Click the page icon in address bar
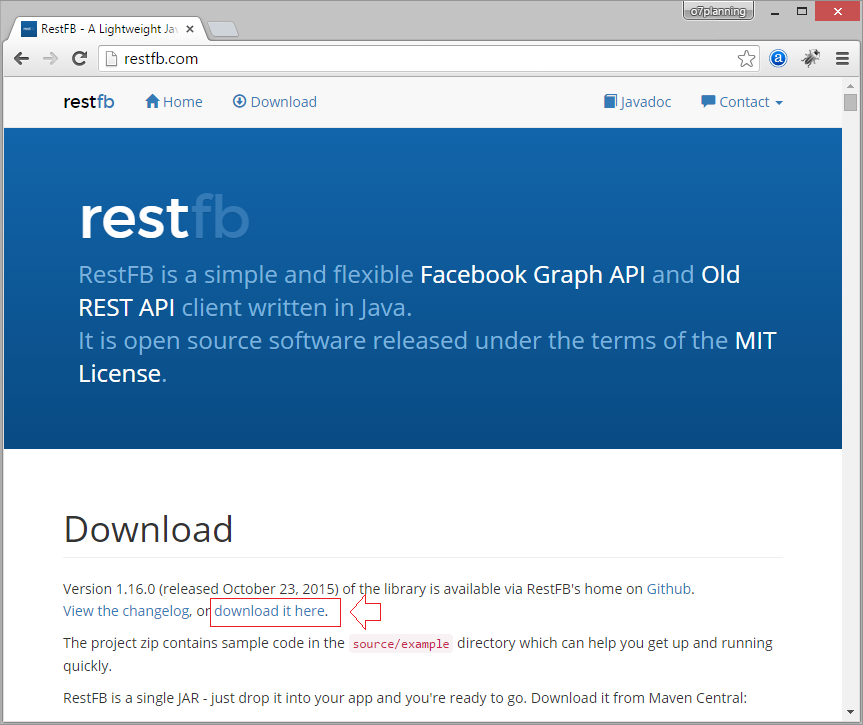Viewport: 863px width, 725px height. (111, 58)
